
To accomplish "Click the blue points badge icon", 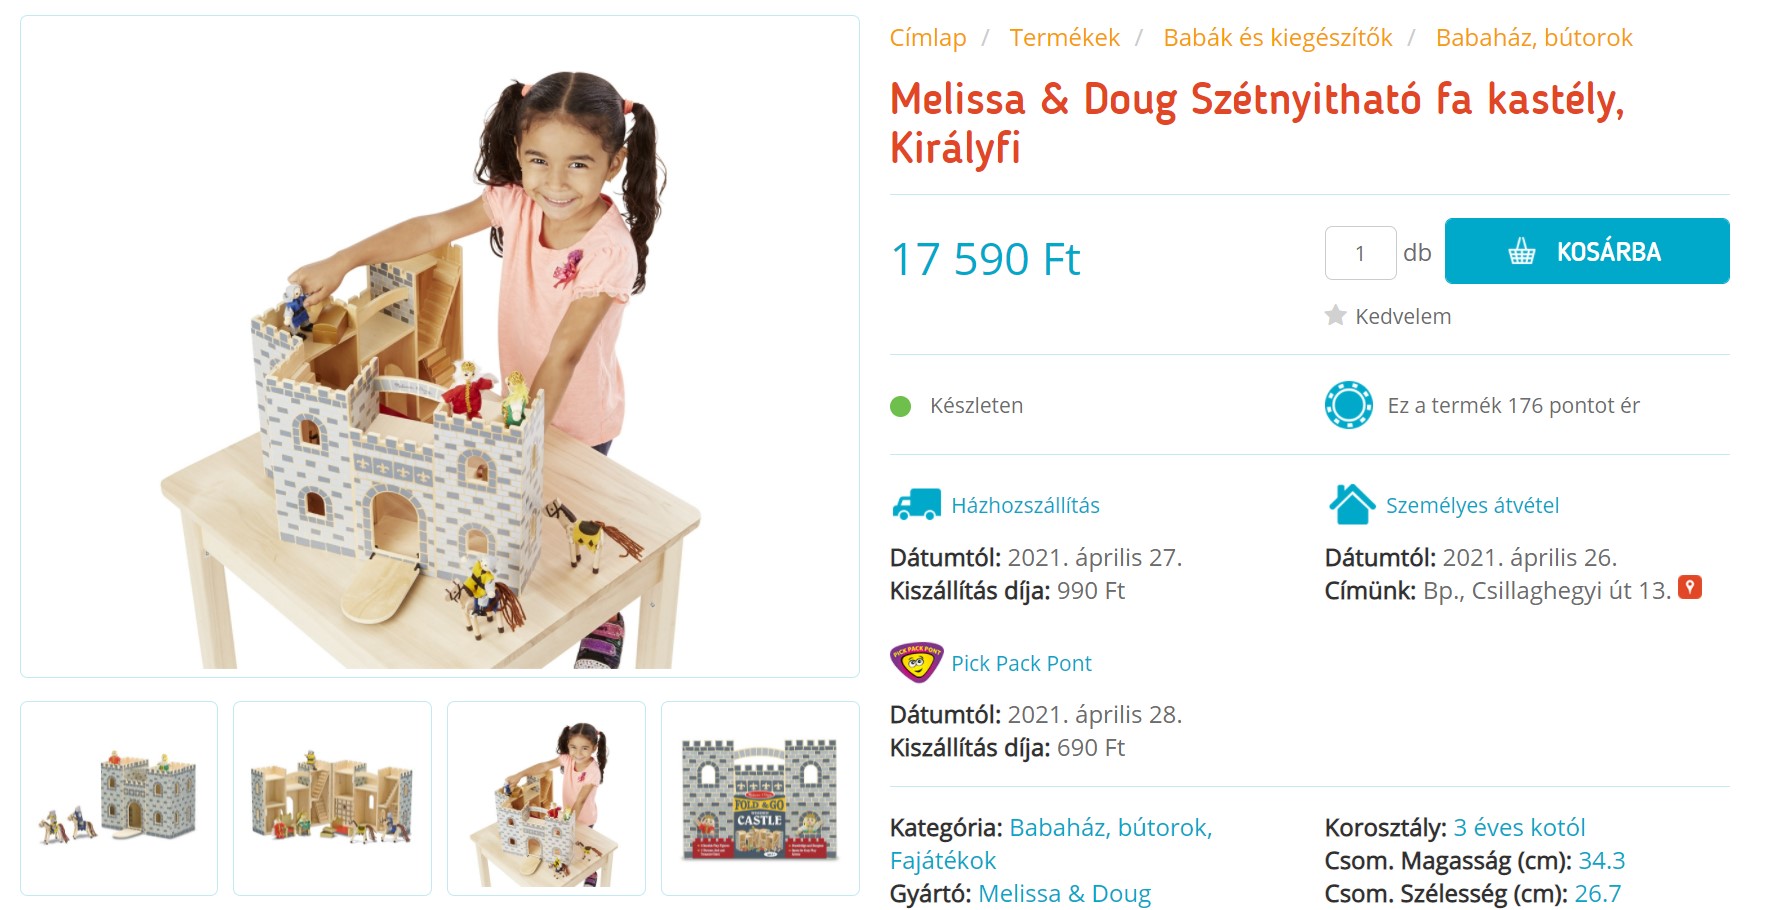I will click(x=1348, y=405).
